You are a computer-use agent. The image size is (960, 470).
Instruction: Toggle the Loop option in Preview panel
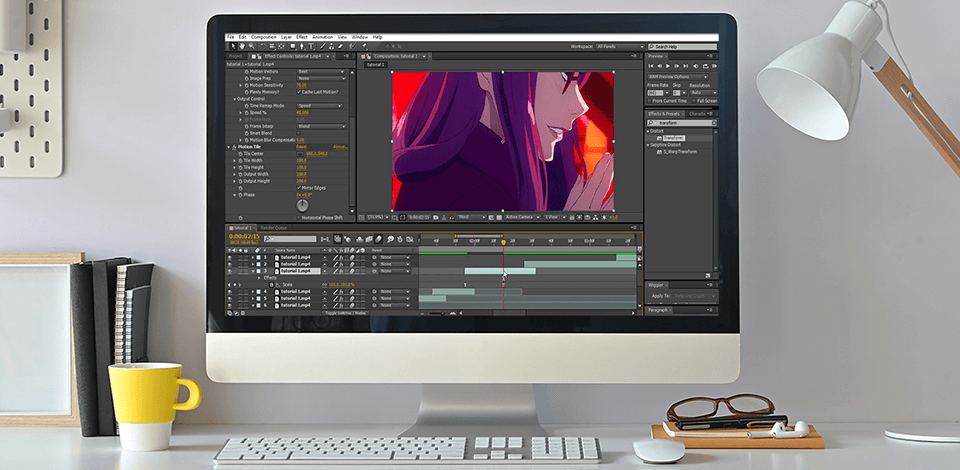pos(706,66)
